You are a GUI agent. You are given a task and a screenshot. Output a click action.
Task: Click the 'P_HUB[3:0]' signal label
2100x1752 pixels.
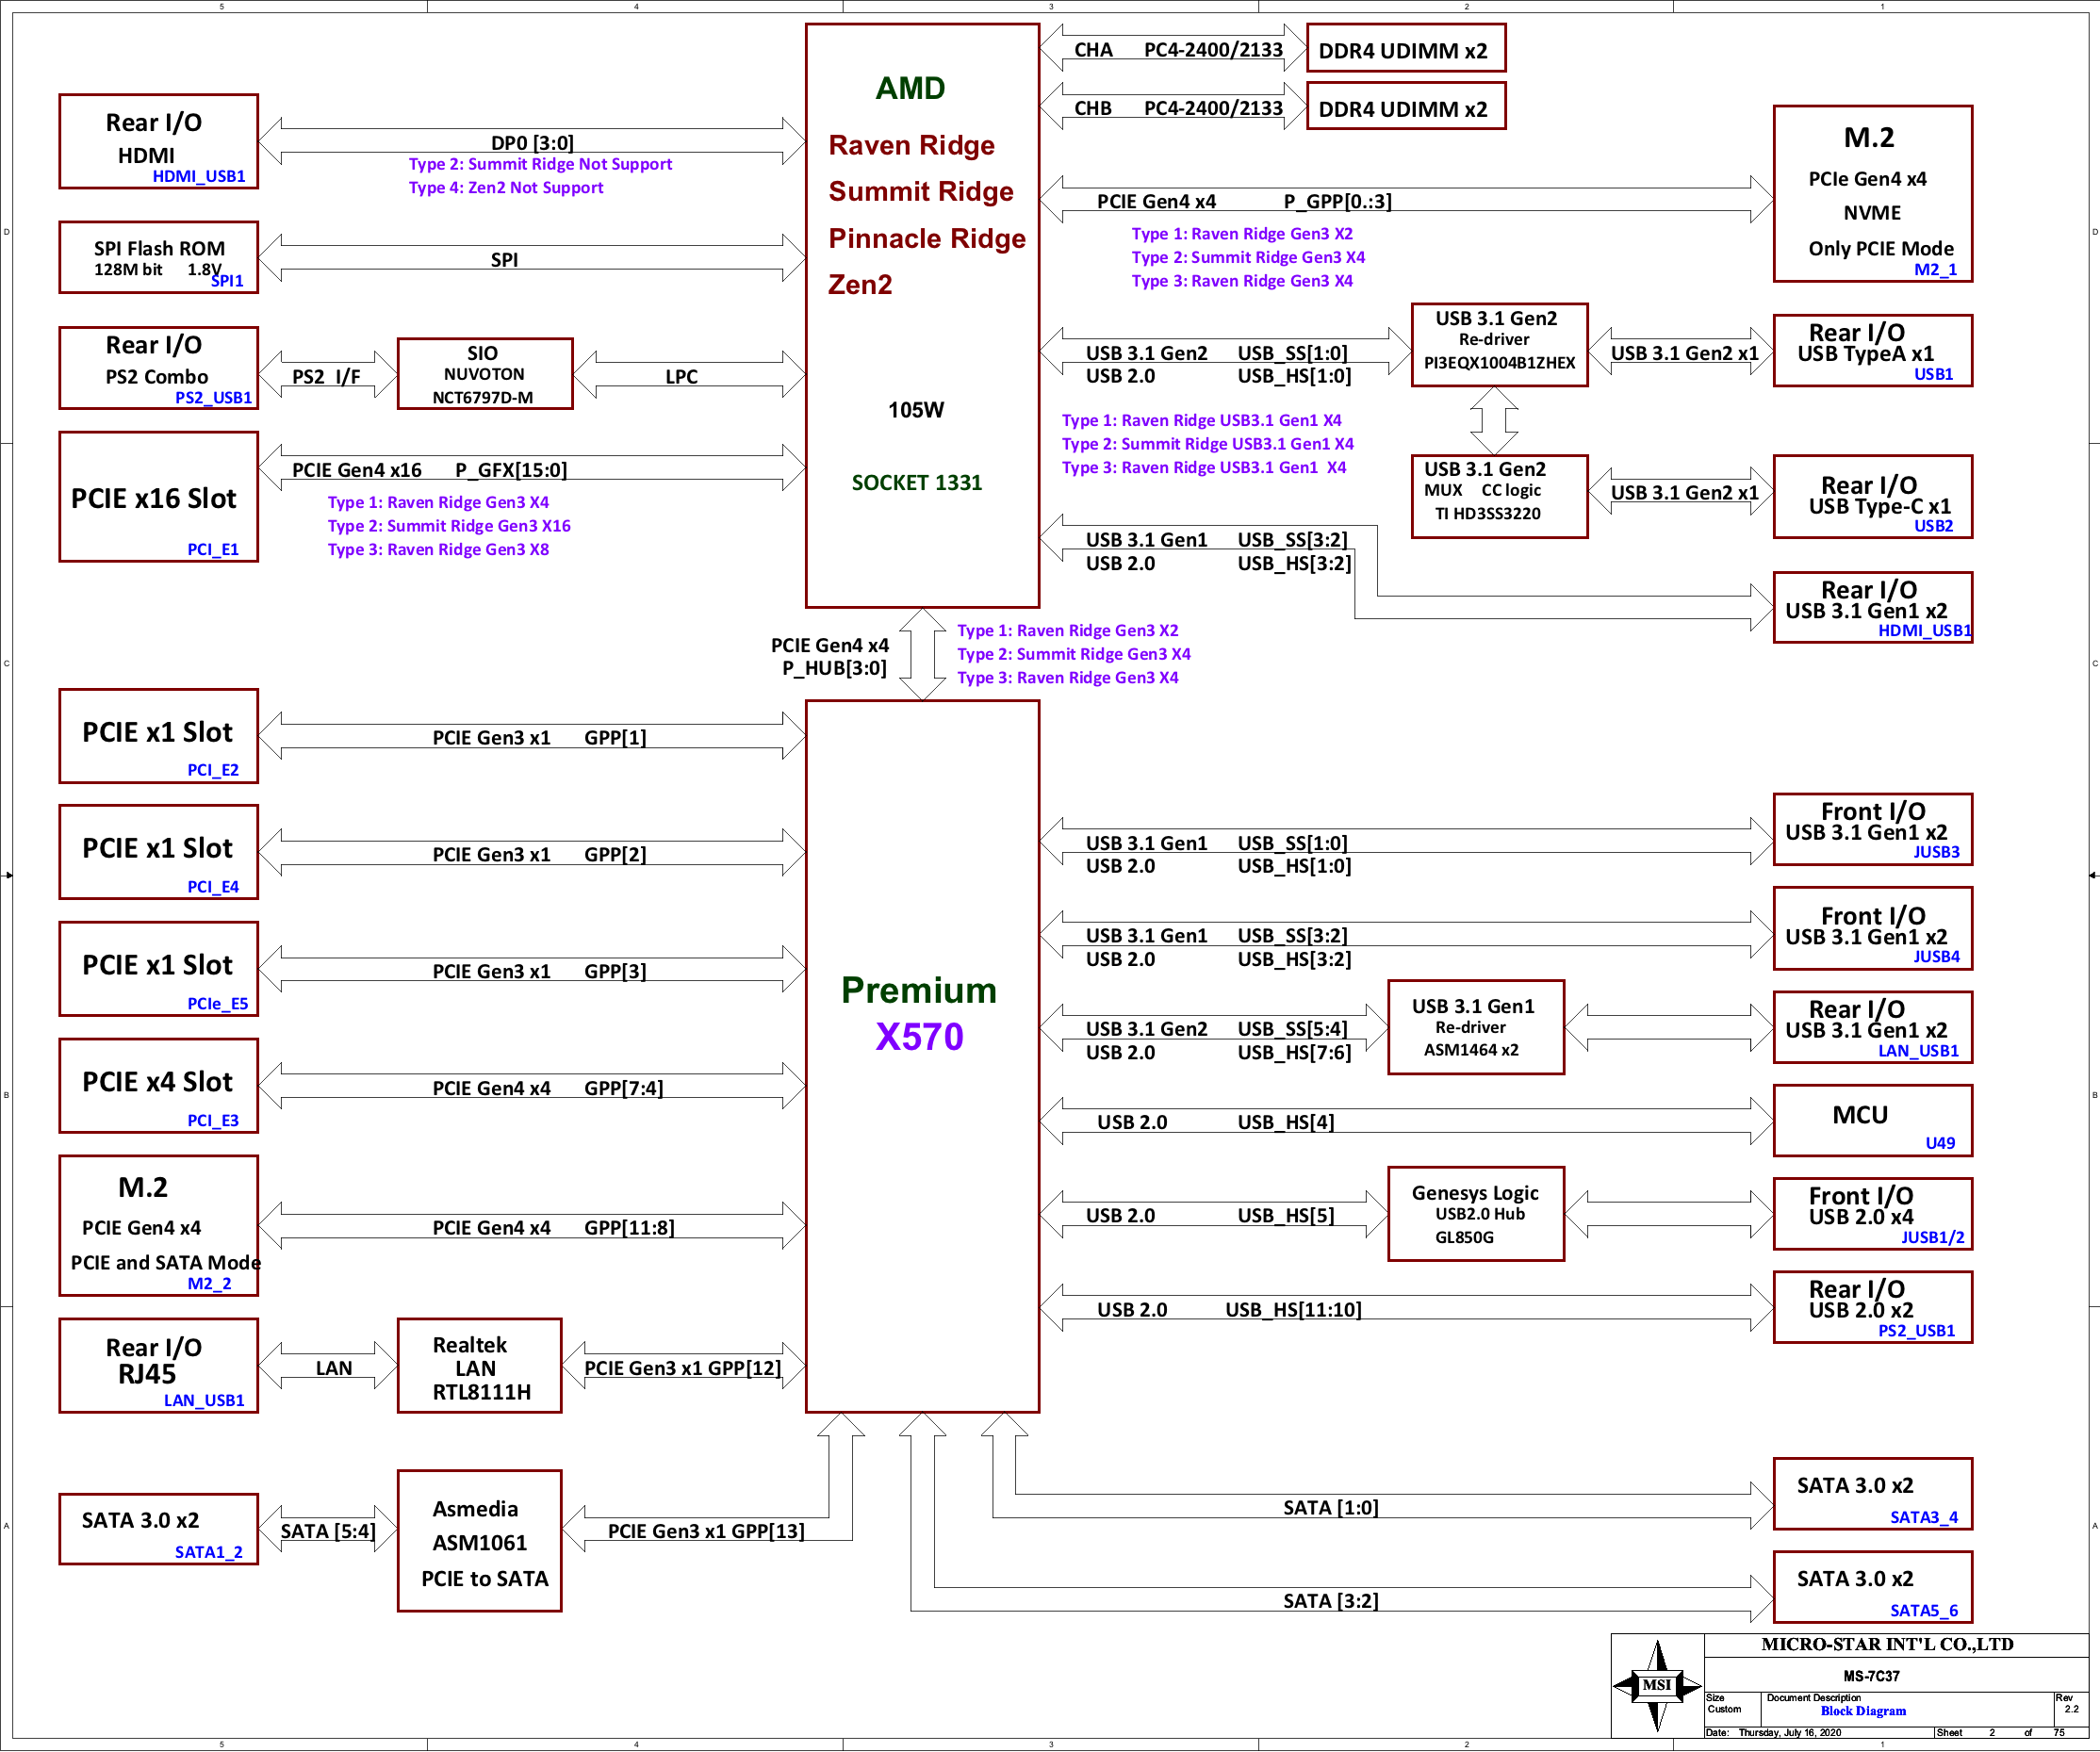coord(834,668)
